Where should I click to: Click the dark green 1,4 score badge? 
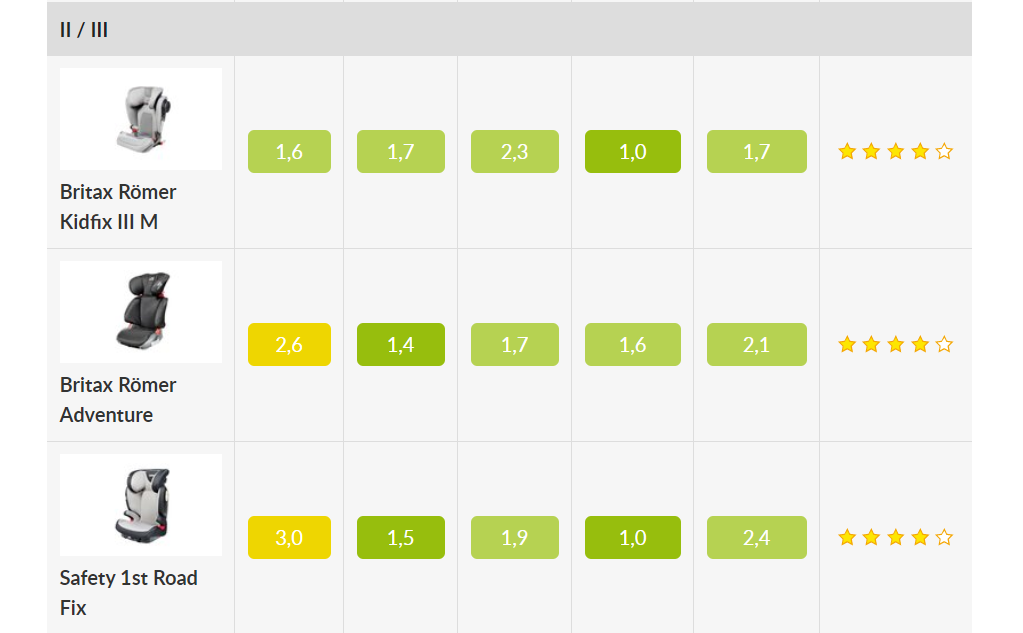point(401,345)
